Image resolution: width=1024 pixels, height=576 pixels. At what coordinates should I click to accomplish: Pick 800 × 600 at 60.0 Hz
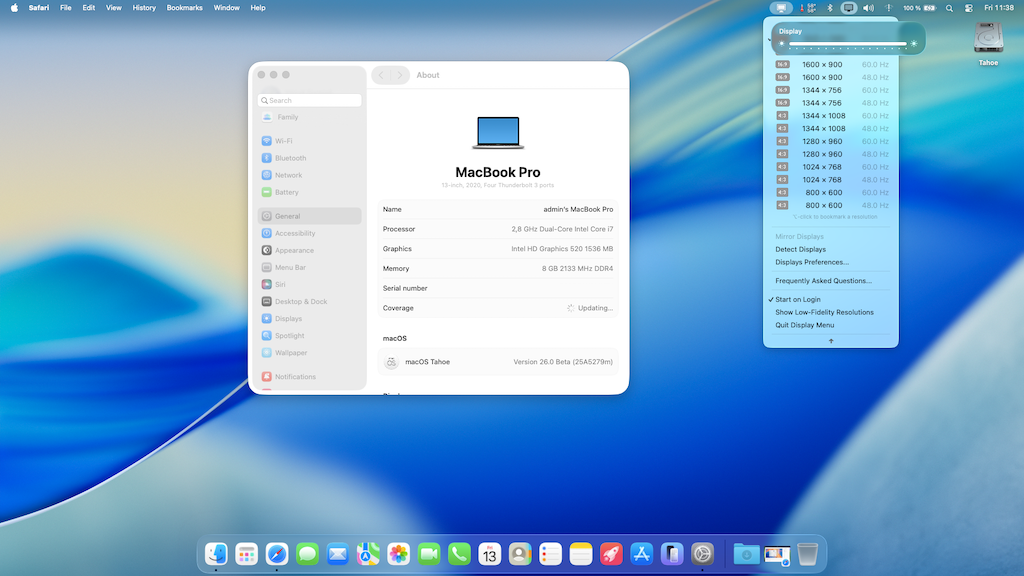coord(831,193)
